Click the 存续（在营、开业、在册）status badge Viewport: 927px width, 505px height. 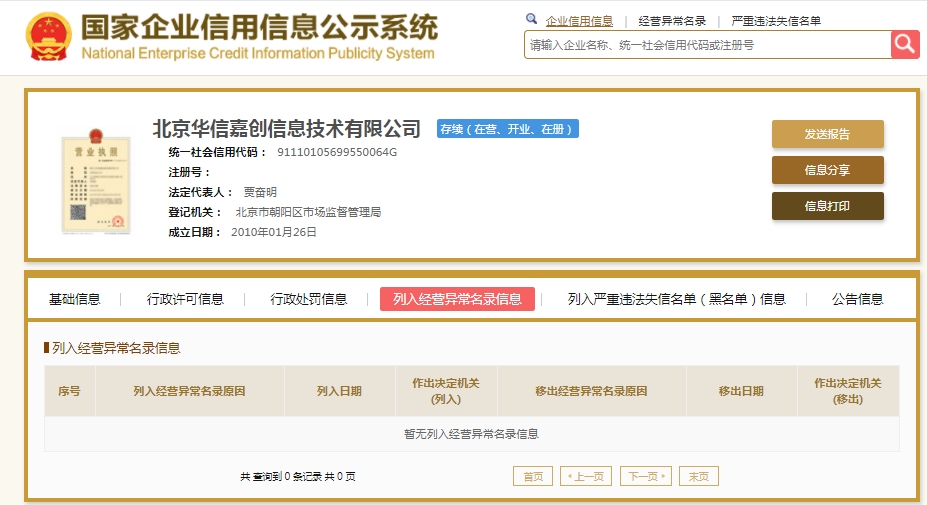pos(508,129)
